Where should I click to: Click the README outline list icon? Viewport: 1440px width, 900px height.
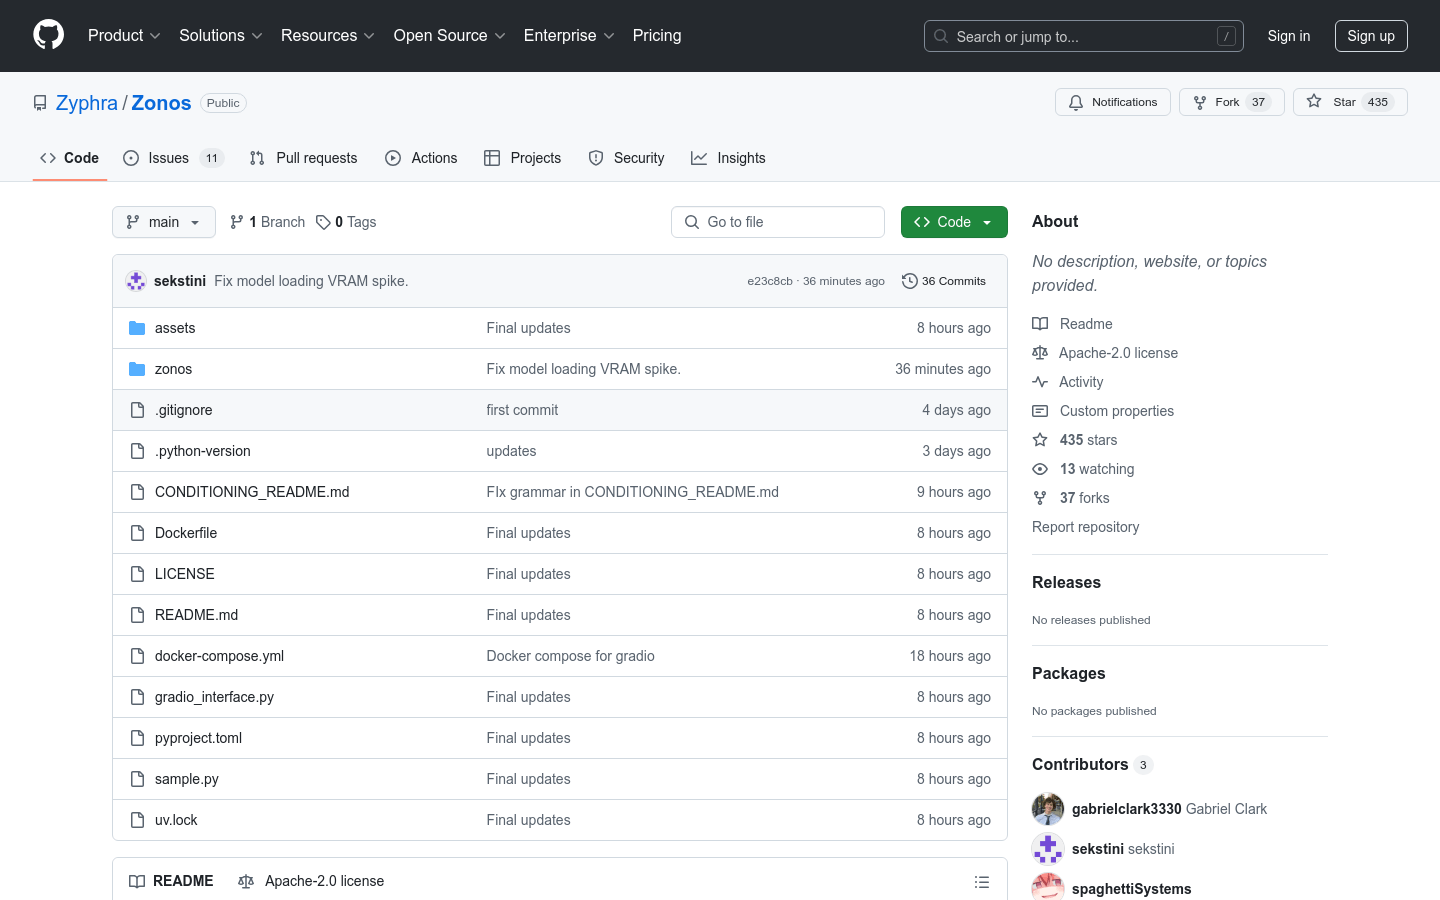(982, 882)
